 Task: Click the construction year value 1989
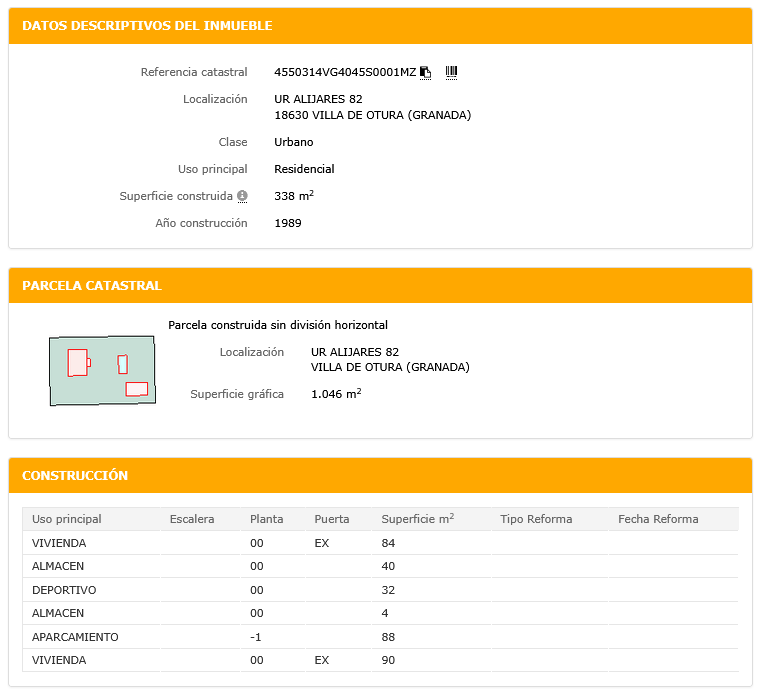(288, 223)
